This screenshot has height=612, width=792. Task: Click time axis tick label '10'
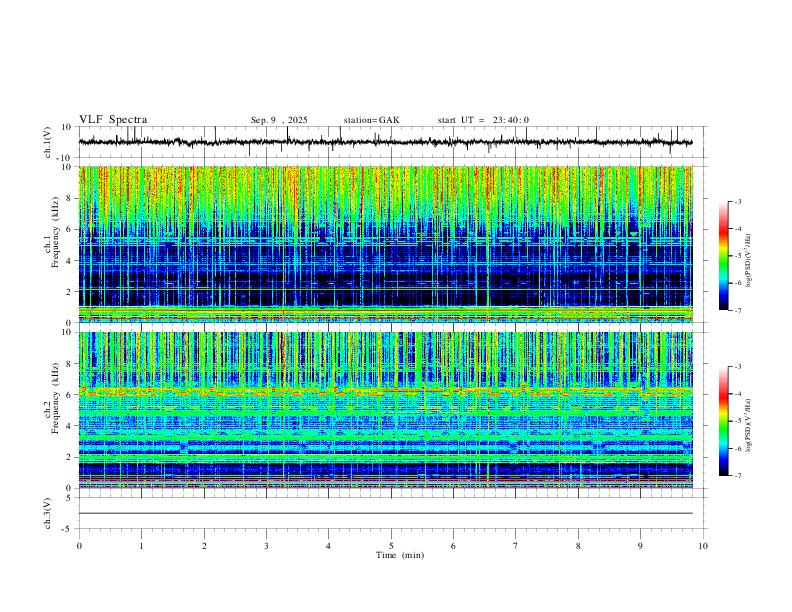tap(703, 546)
